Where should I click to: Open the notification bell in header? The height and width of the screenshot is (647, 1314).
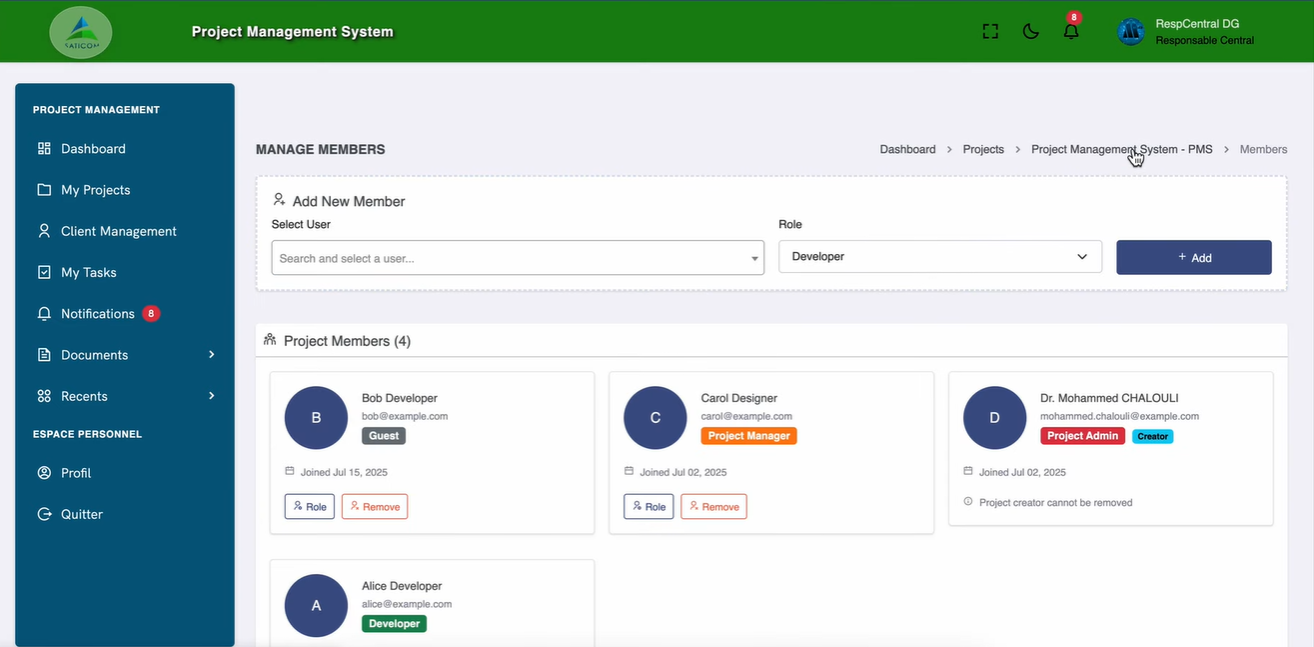pyautogui.click(x=1071, y=31)
